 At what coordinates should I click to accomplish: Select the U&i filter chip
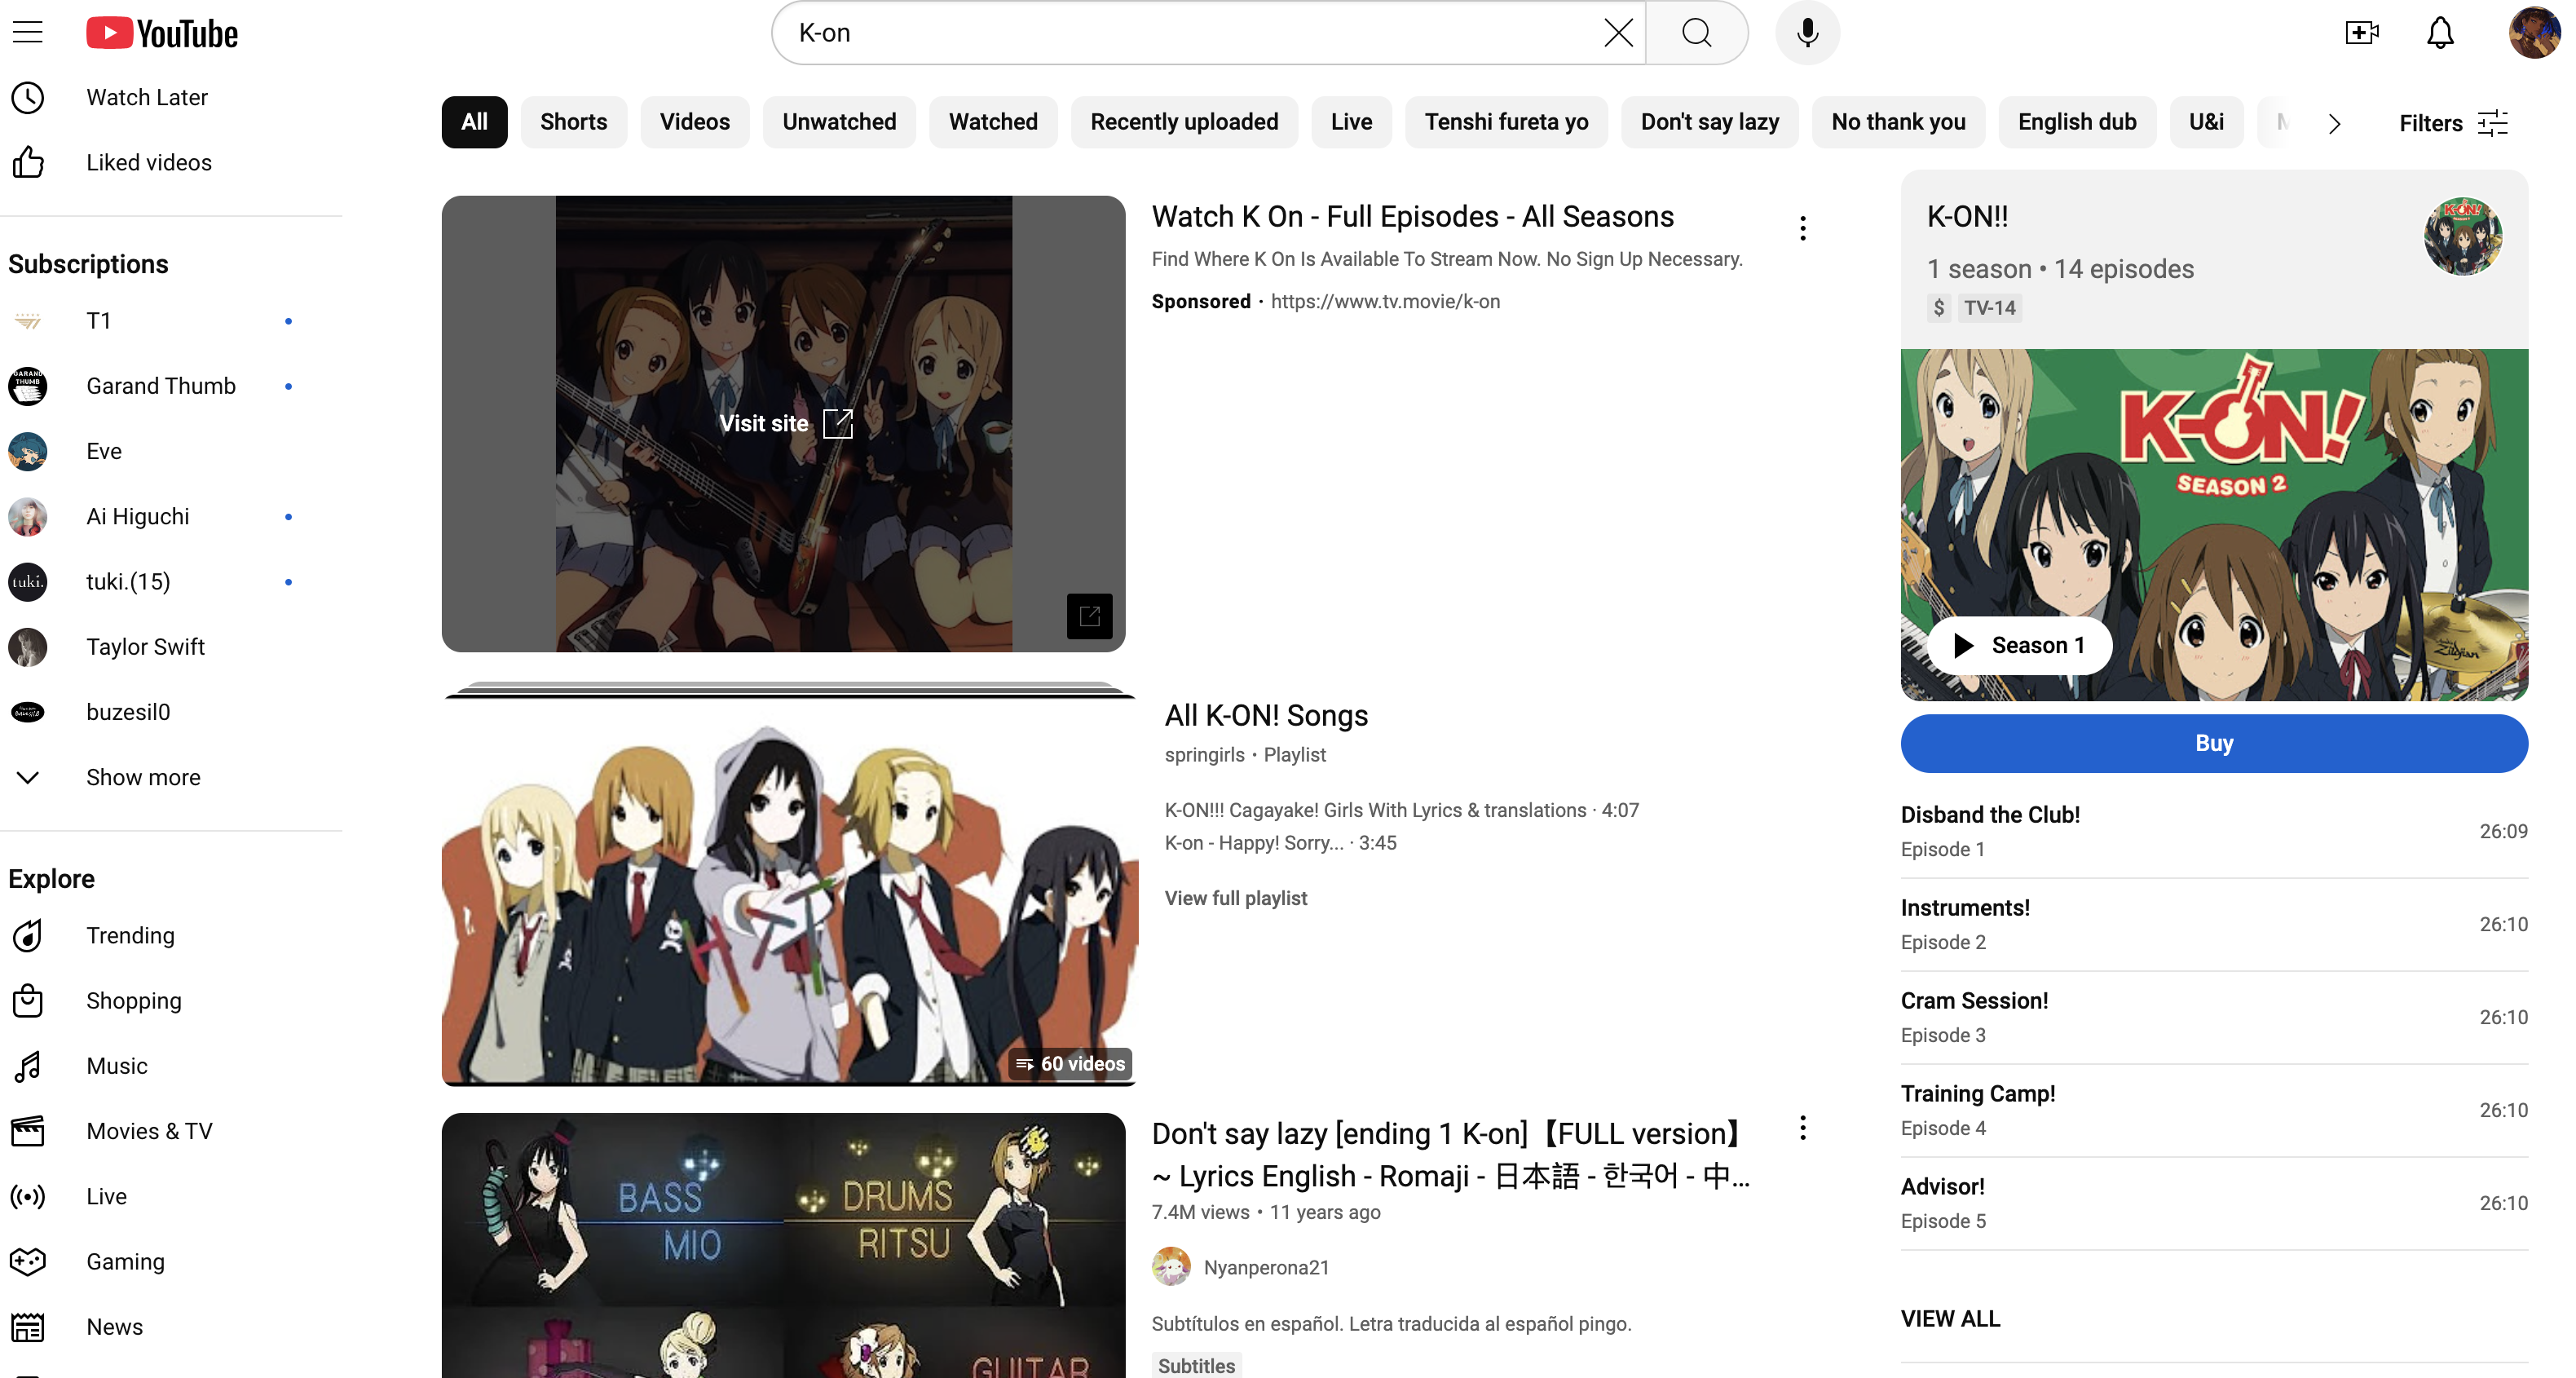coord(2206,122)
